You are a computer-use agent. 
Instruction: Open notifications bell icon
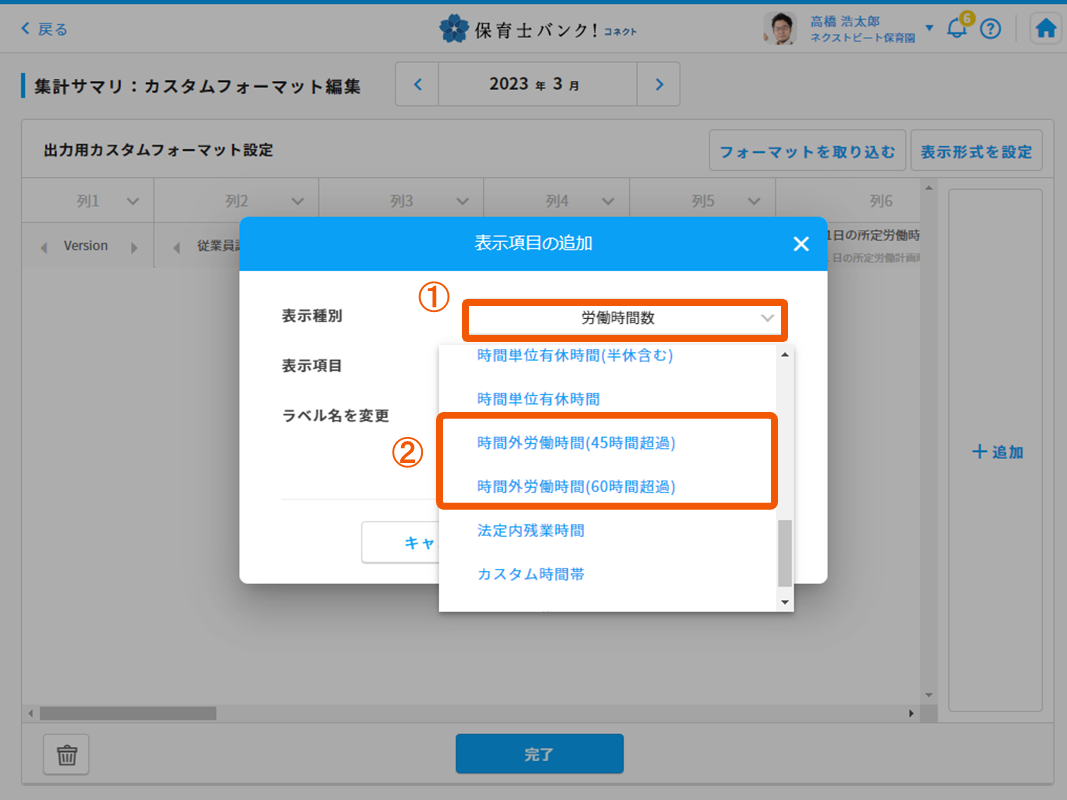coord(957,29)
